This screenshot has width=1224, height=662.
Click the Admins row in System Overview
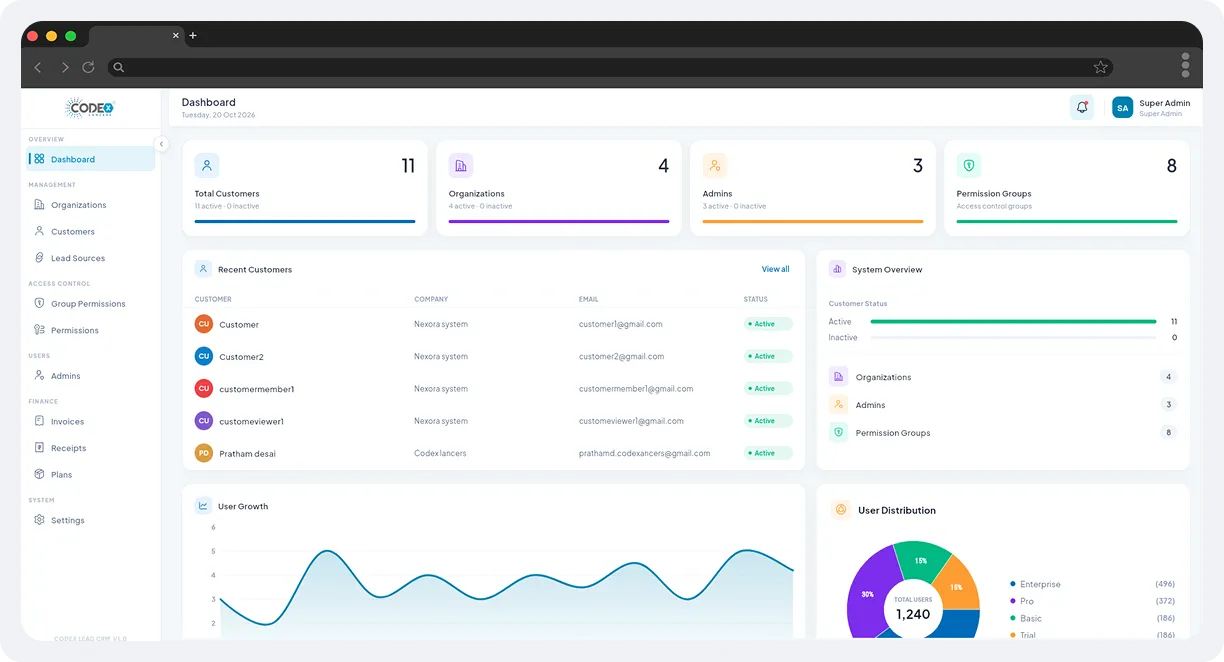(x=1003, y=405)
